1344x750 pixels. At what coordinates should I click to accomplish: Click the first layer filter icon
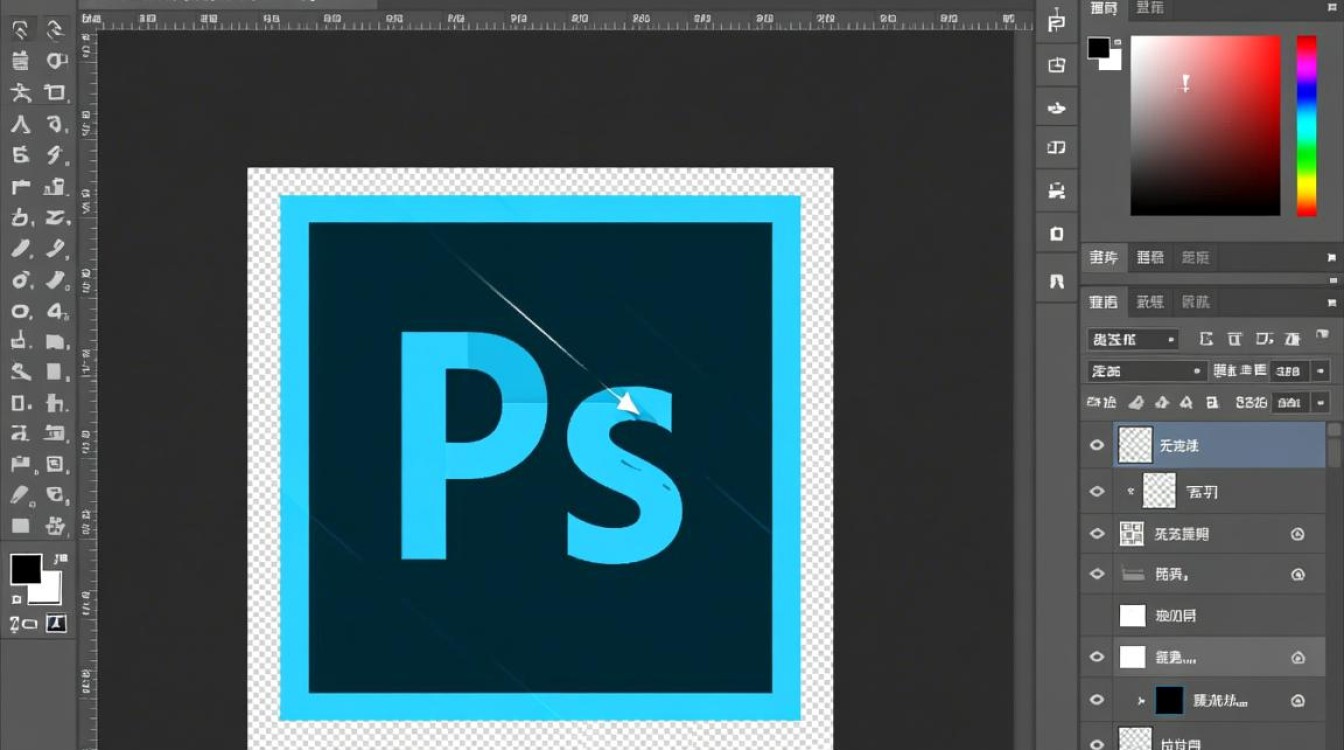point(1206,339)
